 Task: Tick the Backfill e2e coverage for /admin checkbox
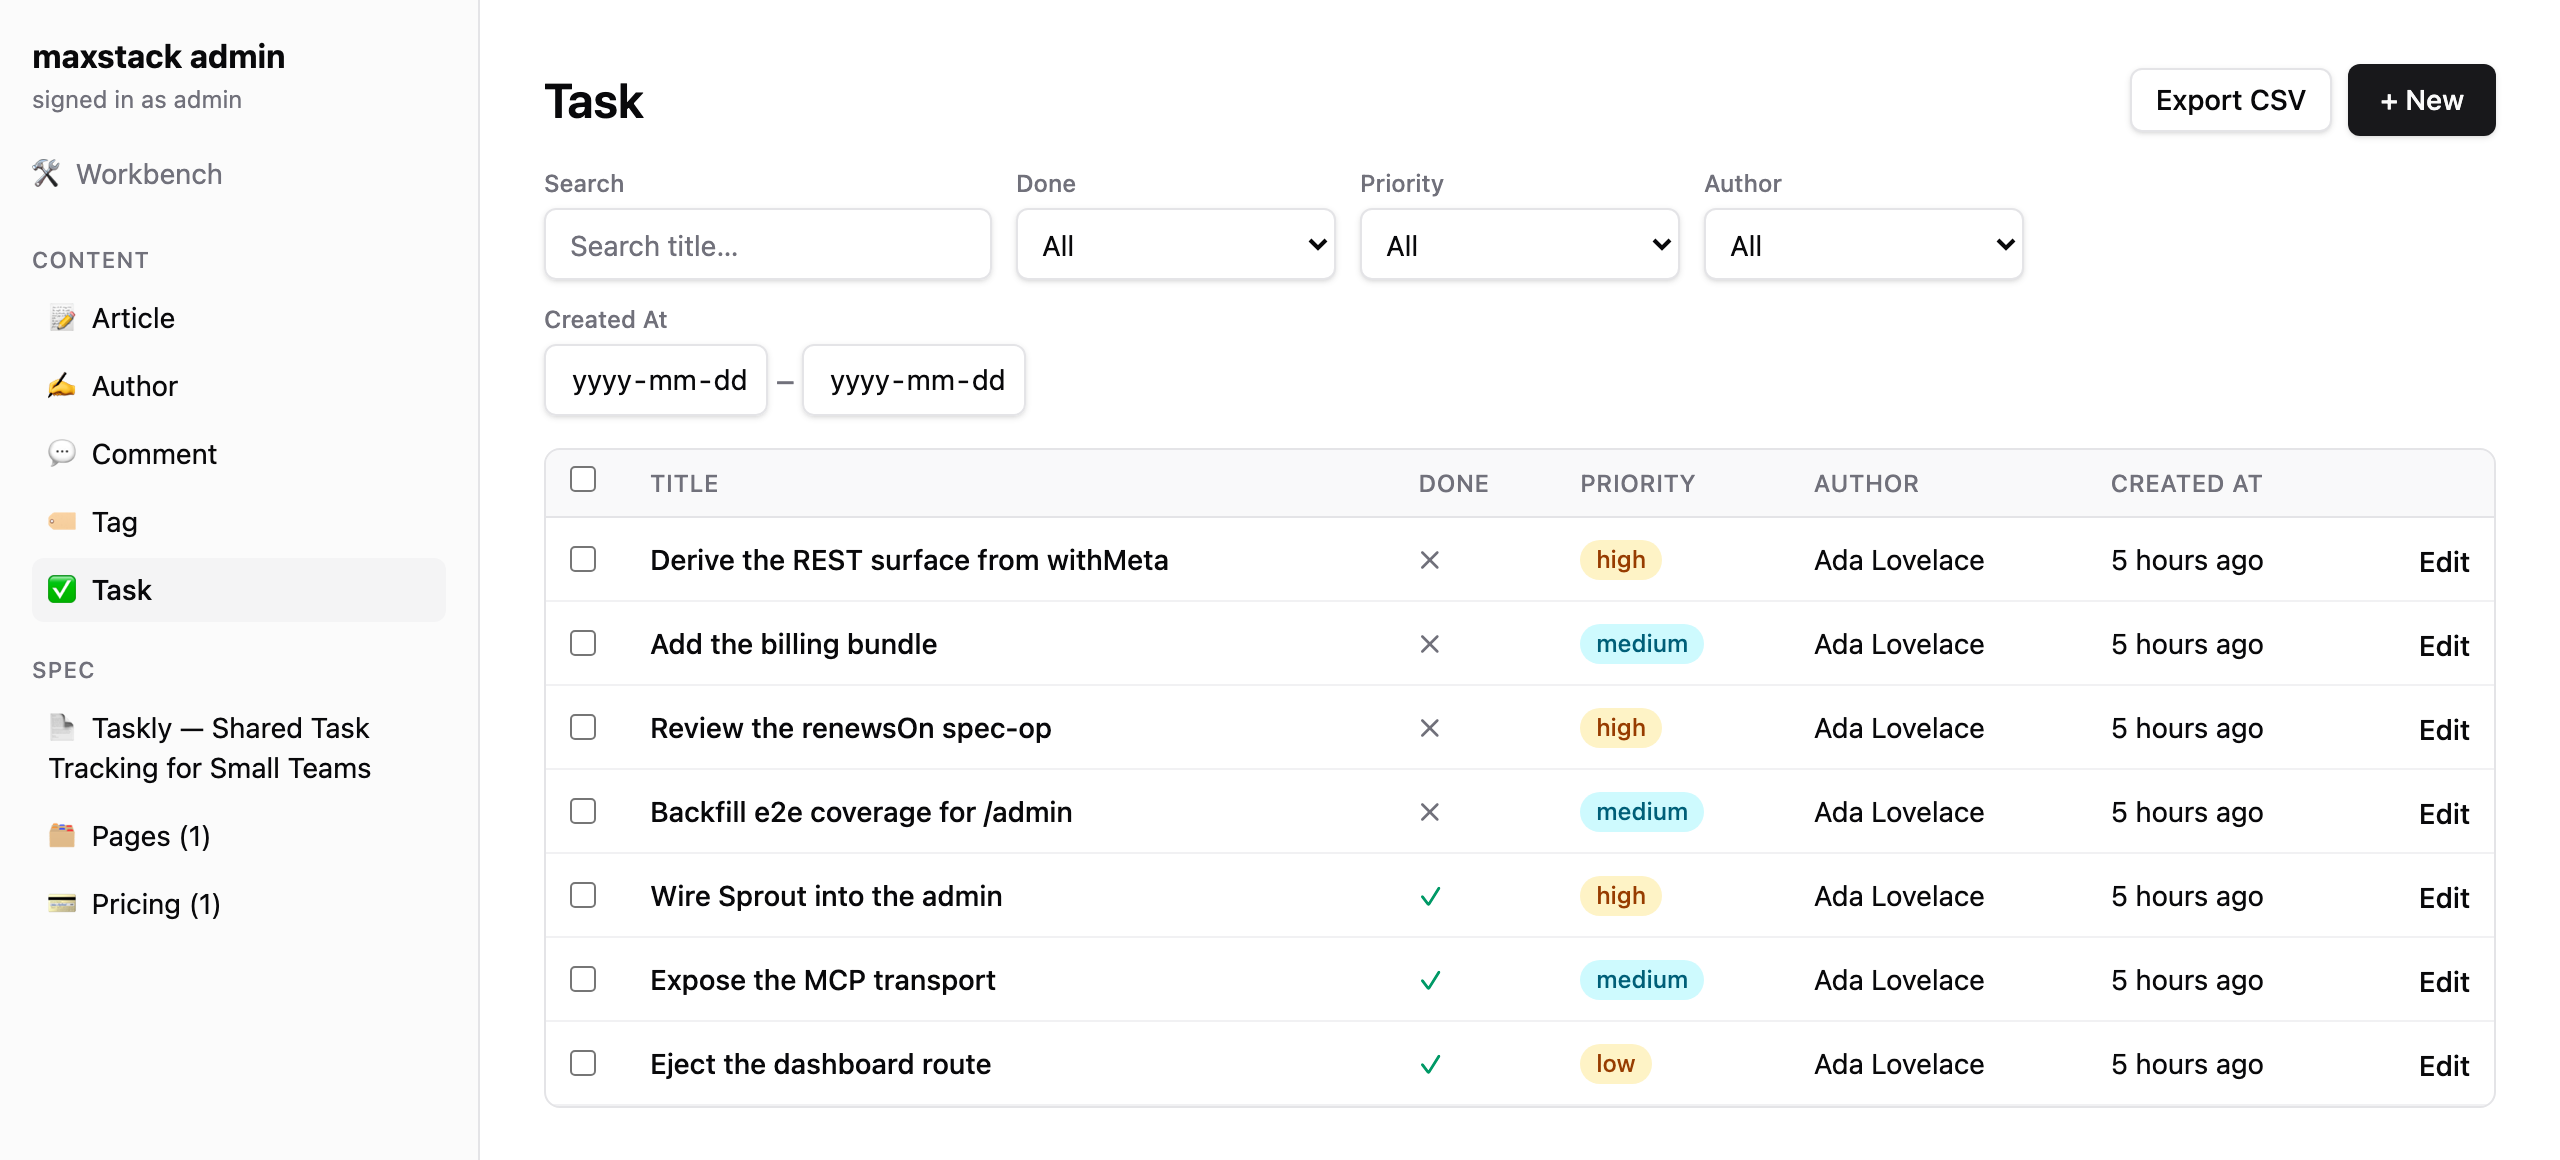tap(583, 811)
